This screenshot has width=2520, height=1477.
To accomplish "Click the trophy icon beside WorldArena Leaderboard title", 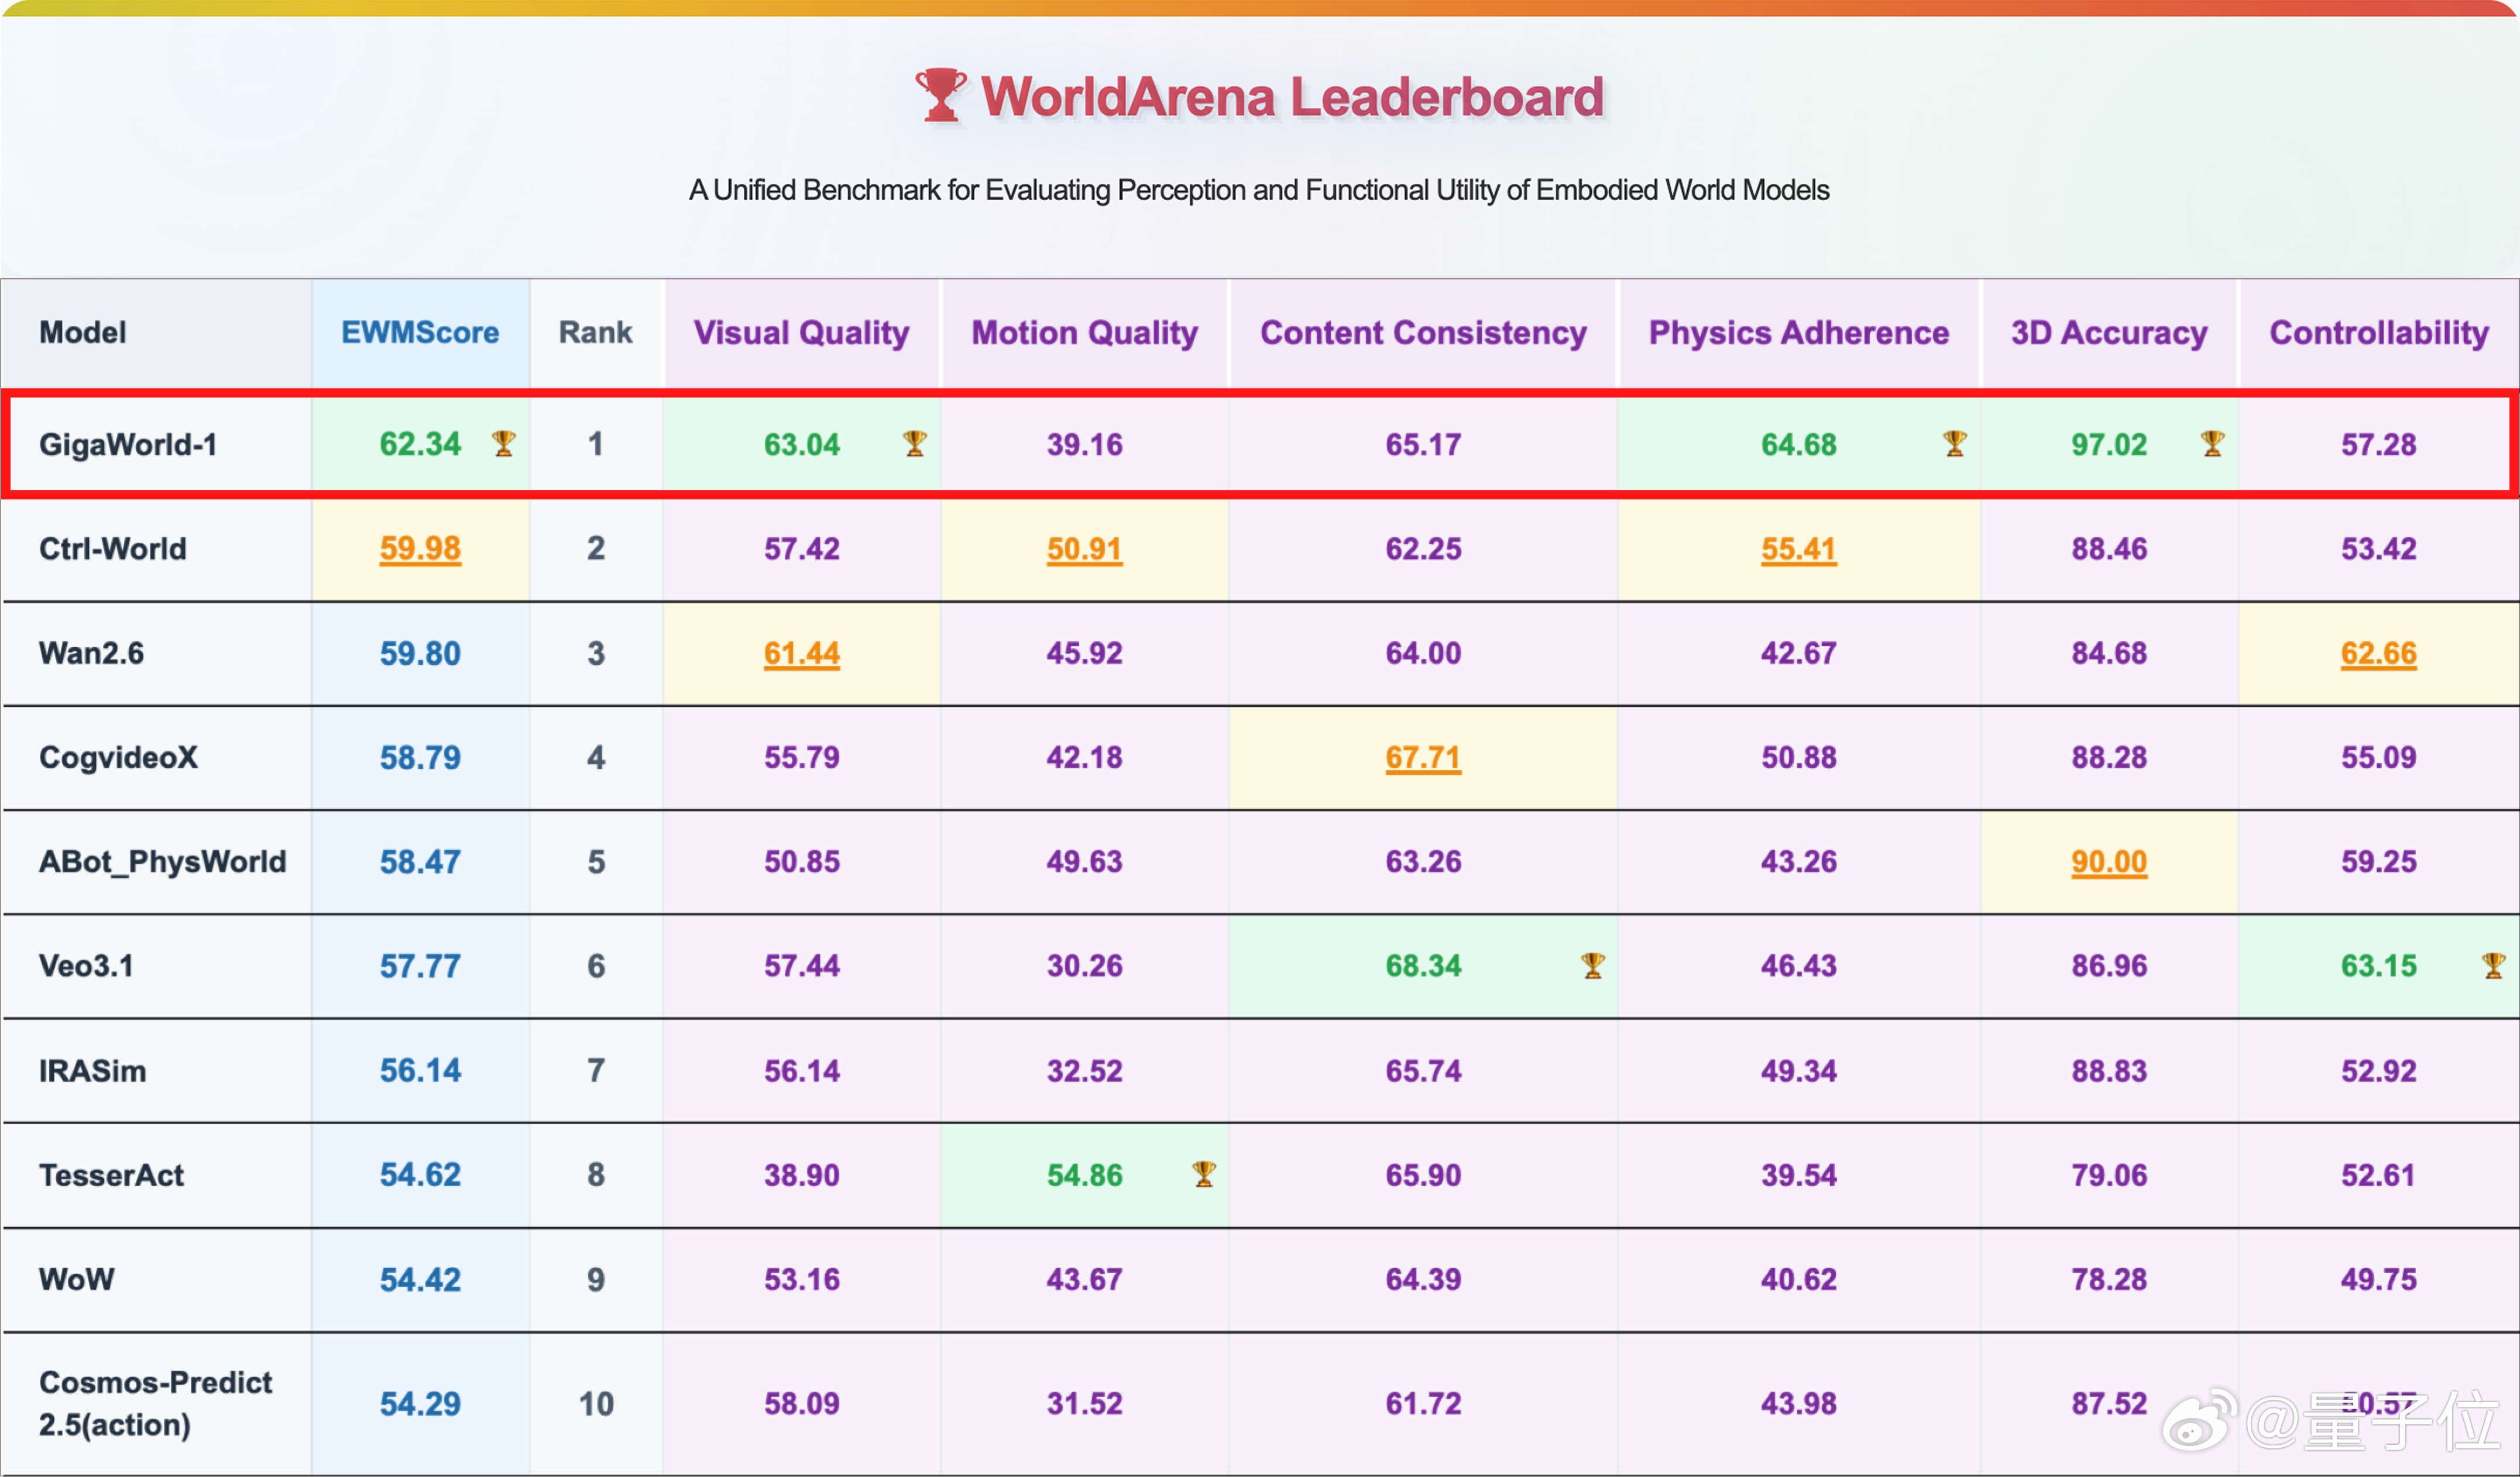I will point(940,96).
